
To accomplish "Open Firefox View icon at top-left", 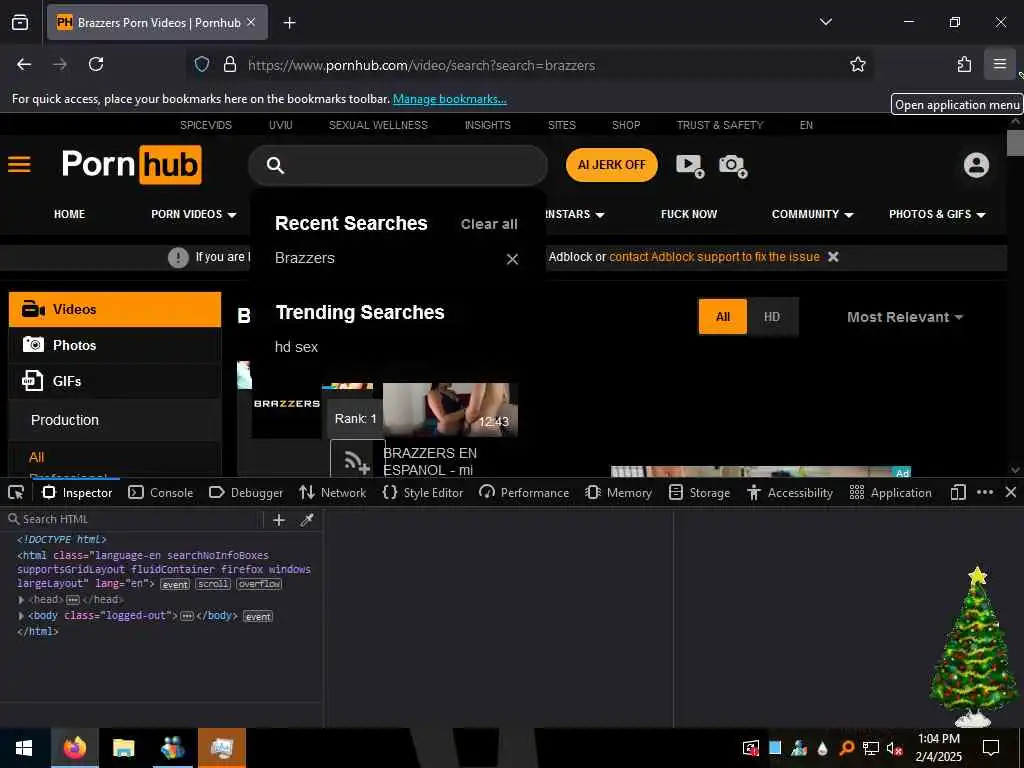I will (20, 22).
